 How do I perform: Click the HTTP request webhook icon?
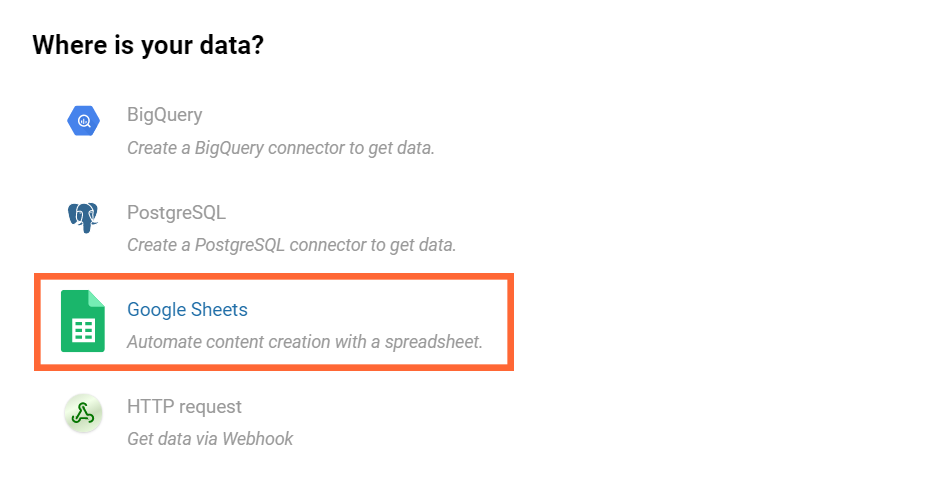pos(83,414)
